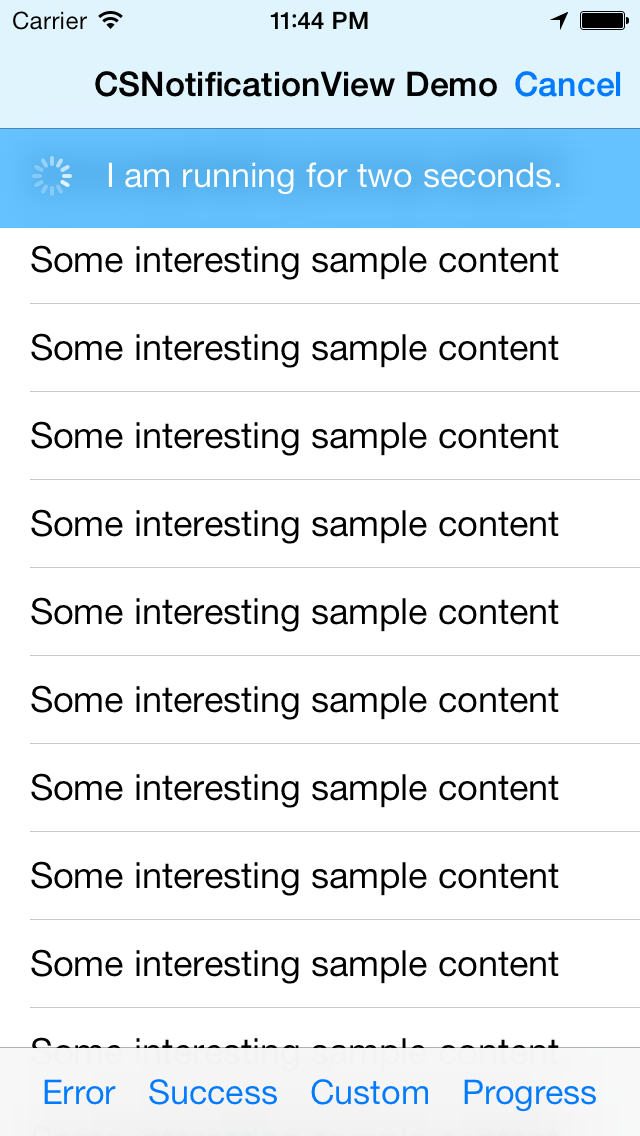Start the Progress notification

coord(530,1093)
